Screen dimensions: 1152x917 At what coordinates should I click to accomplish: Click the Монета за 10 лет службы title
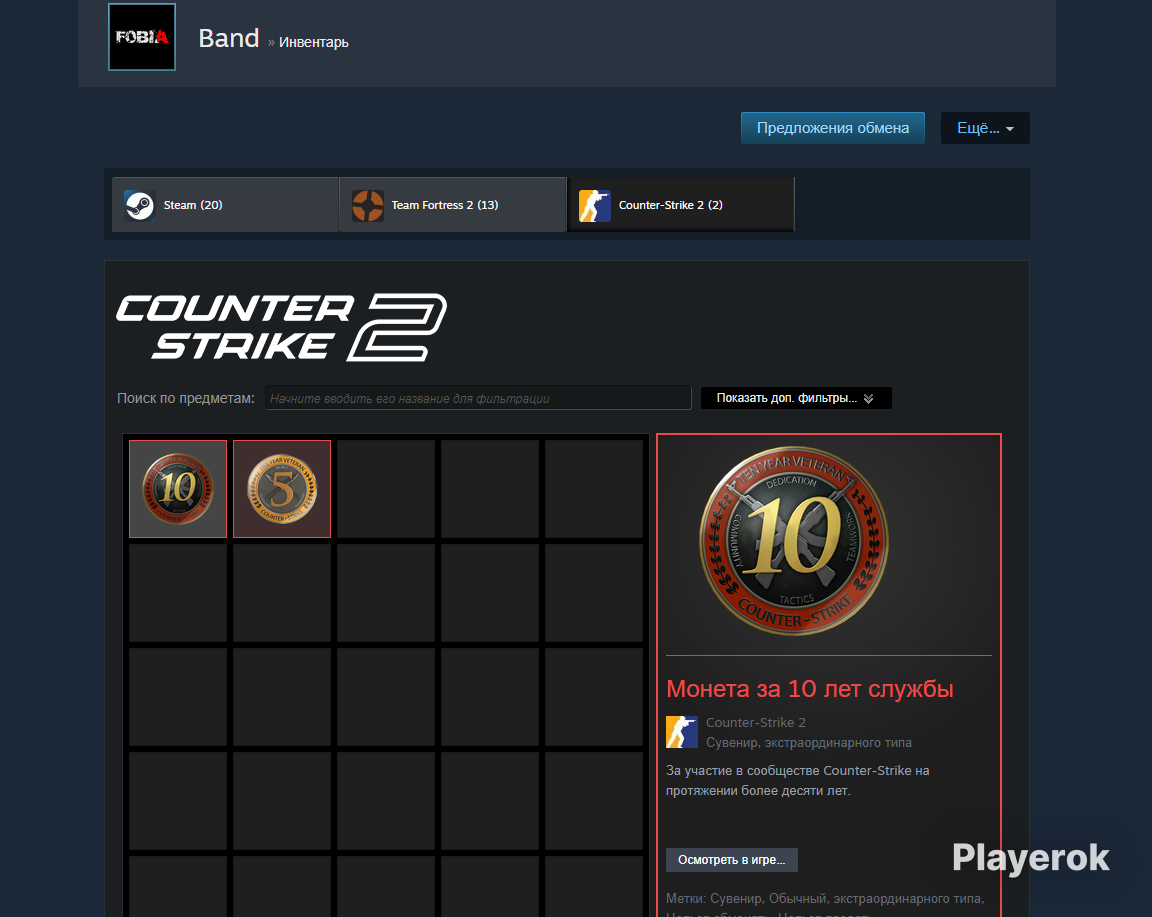coord(810,689)
